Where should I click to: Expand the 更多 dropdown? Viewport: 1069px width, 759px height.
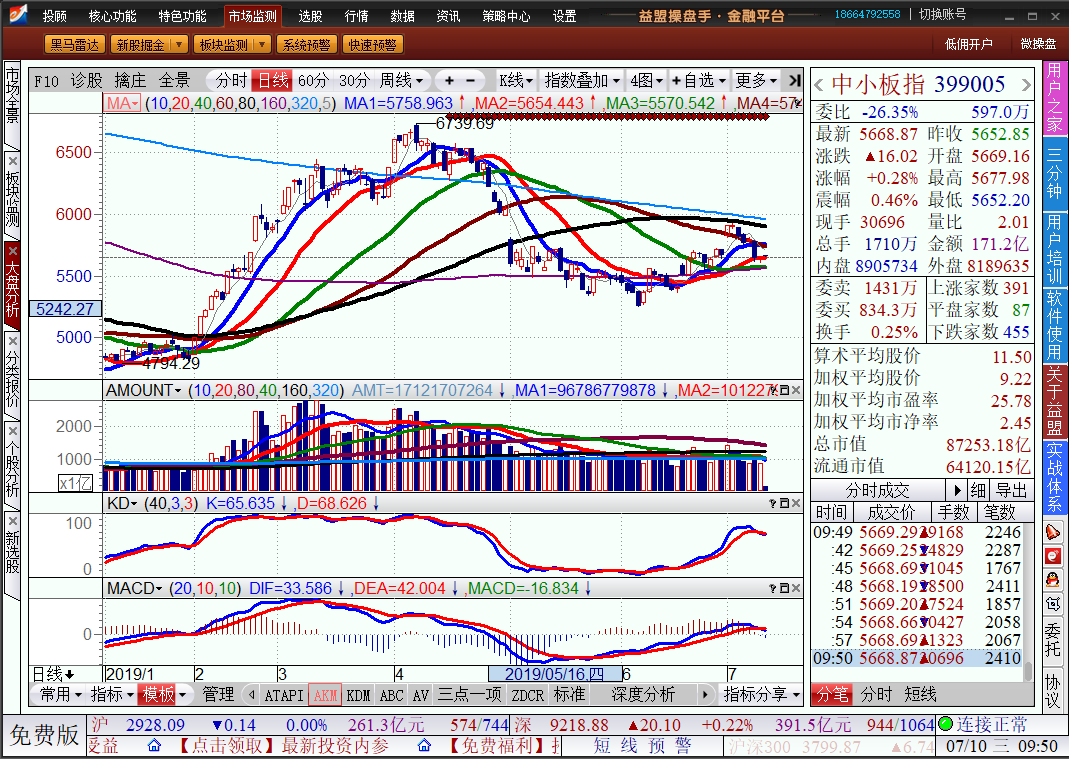coord(756,80)
